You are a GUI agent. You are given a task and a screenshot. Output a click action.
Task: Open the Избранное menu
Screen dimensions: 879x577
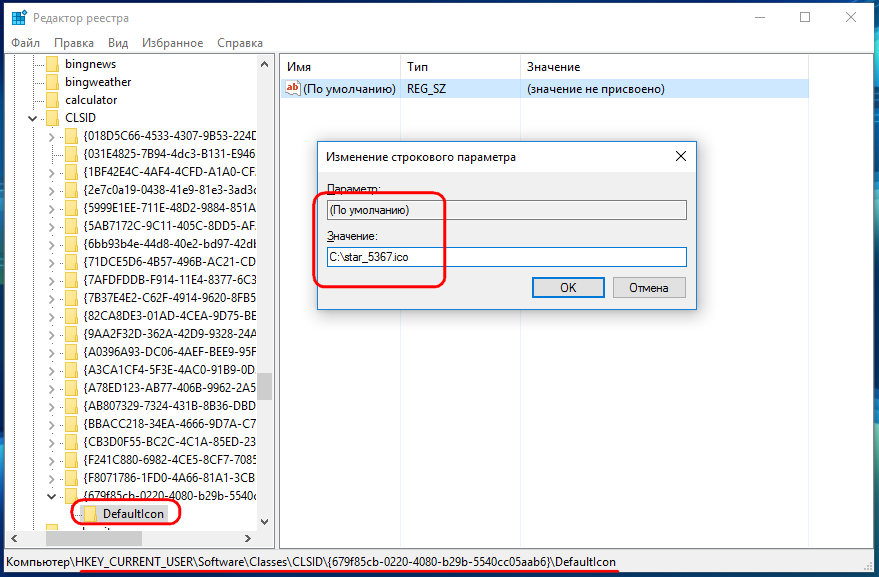tap(172, 43)
